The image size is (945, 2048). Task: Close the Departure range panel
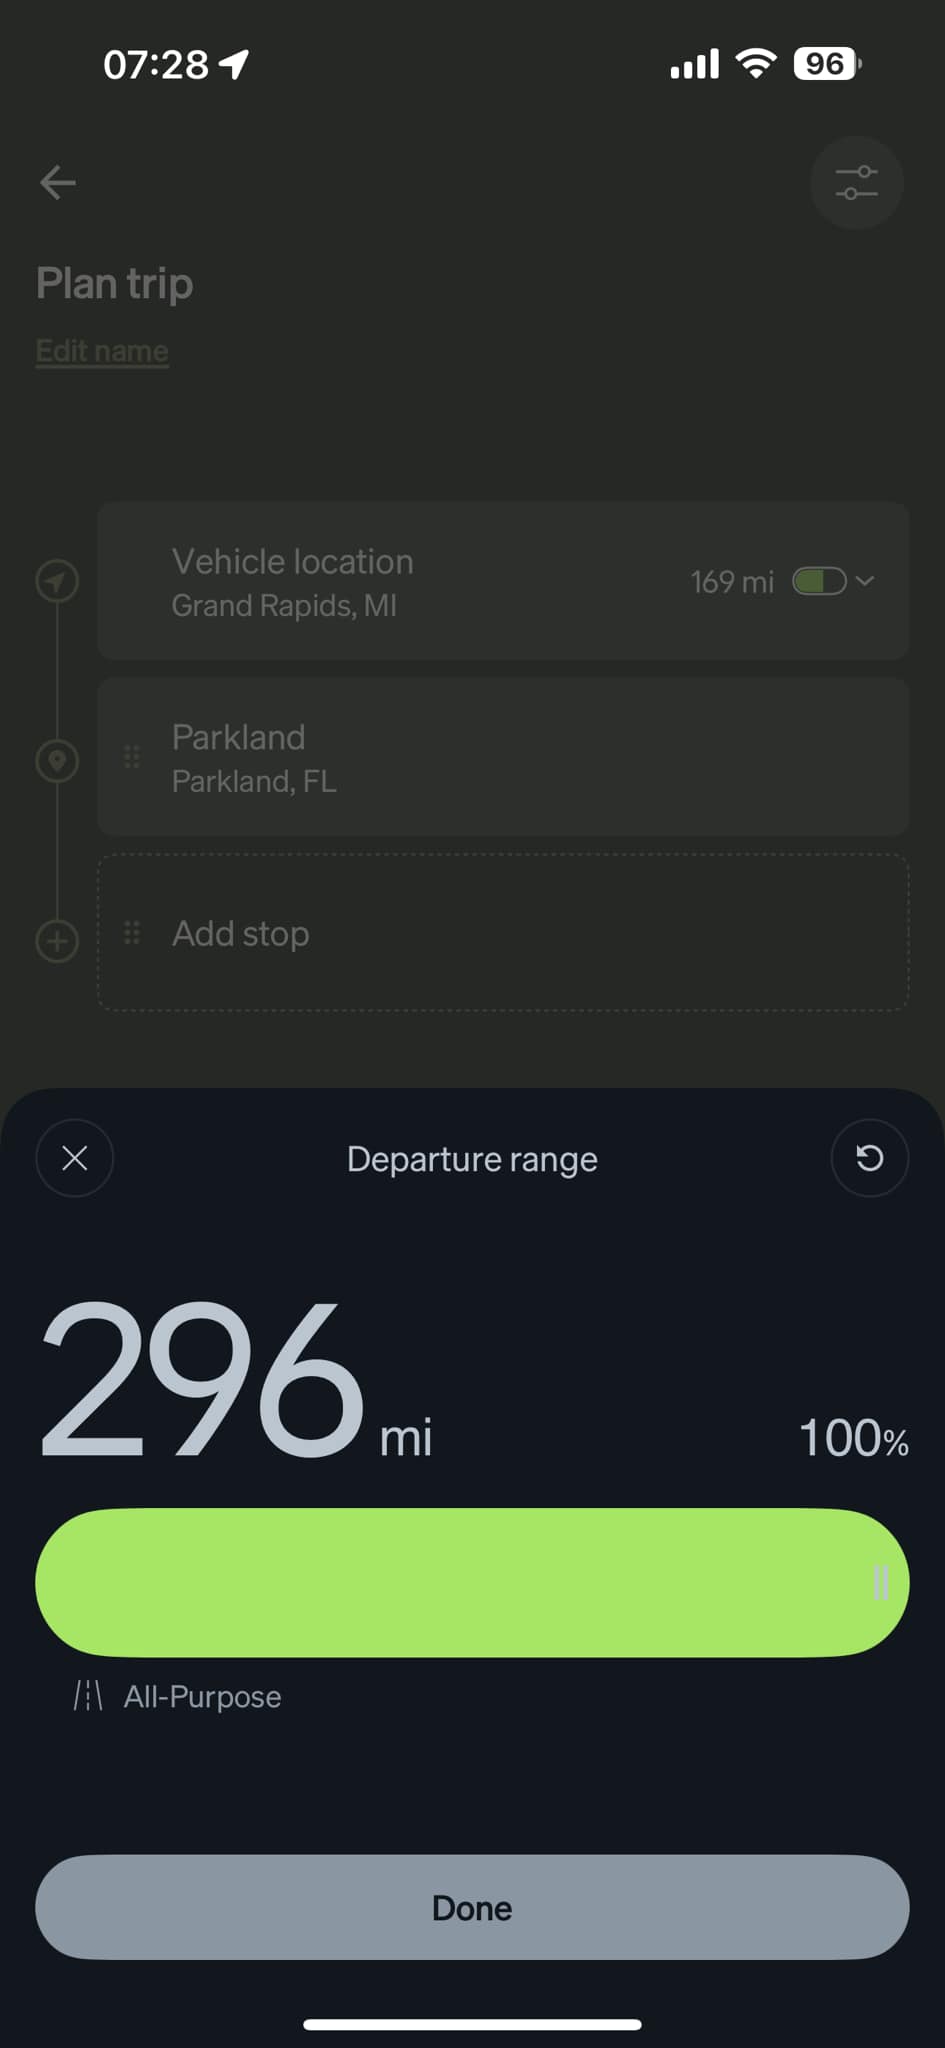[x=75, y=1158]
